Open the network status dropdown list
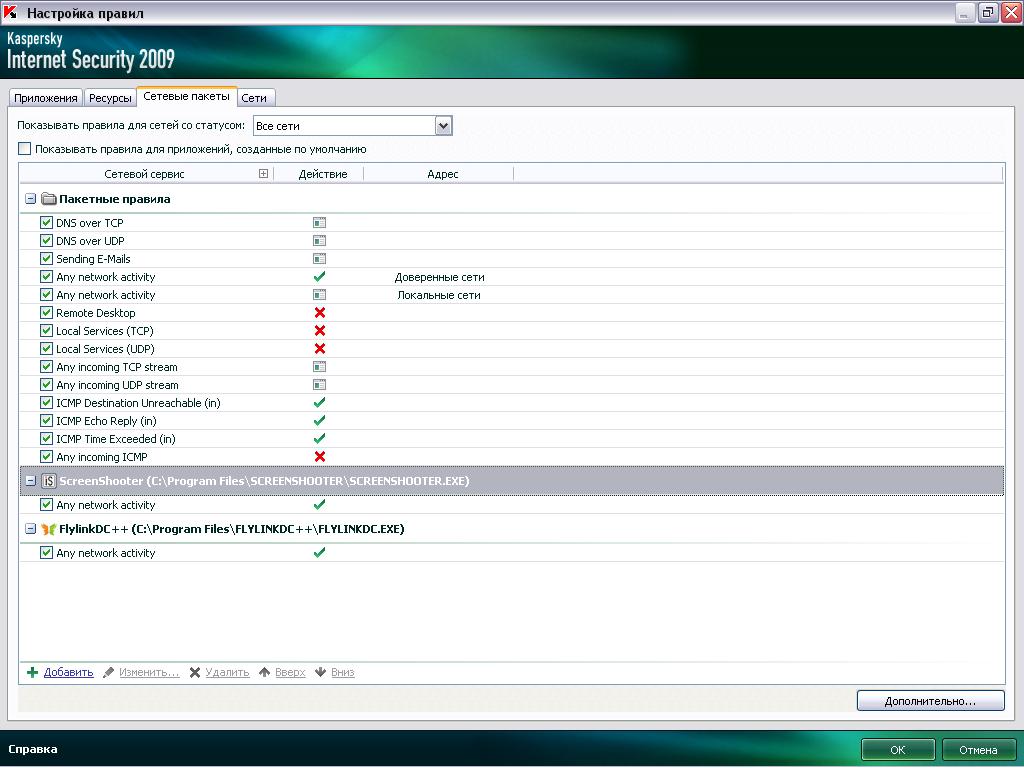Screen dimensions: 1024x768 coord(444,126)
